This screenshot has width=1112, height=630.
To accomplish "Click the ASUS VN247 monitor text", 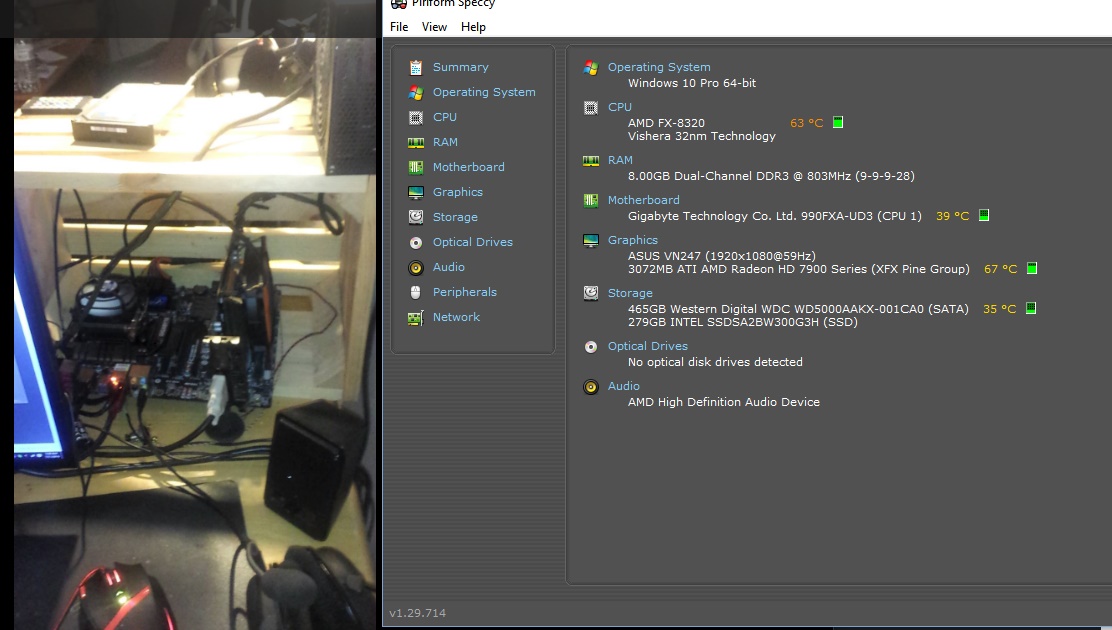I will tap(721, 255).
